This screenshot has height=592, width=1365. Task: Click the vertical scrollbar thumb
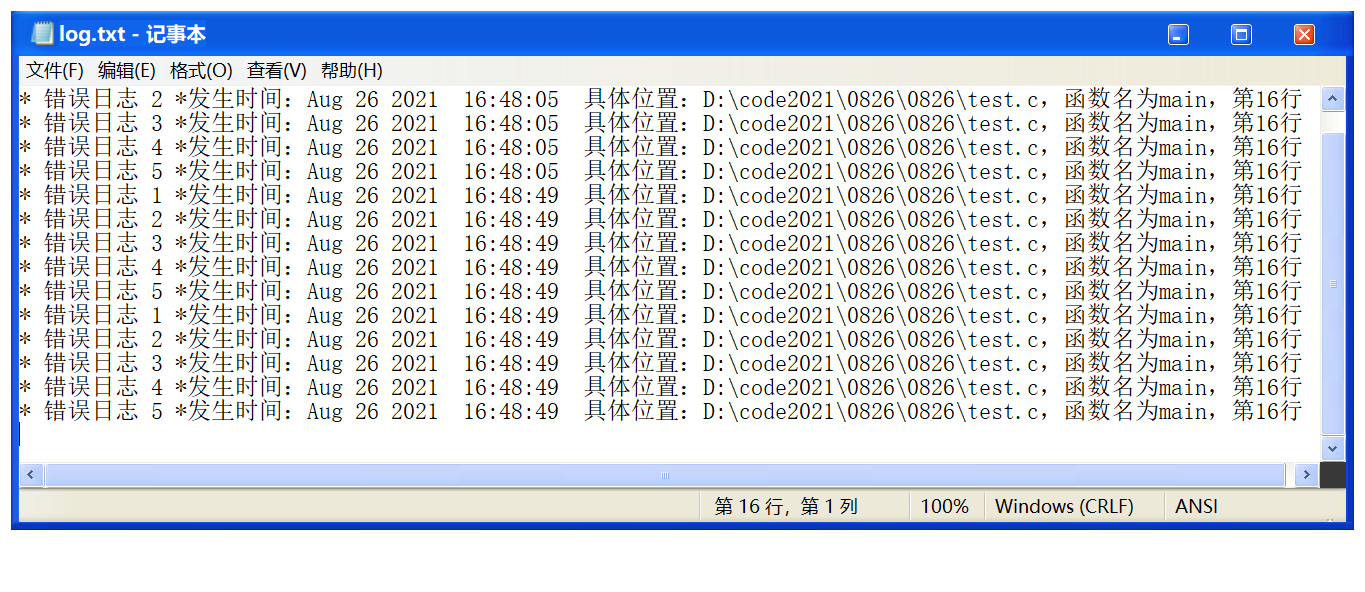(x=1333, y=284)
